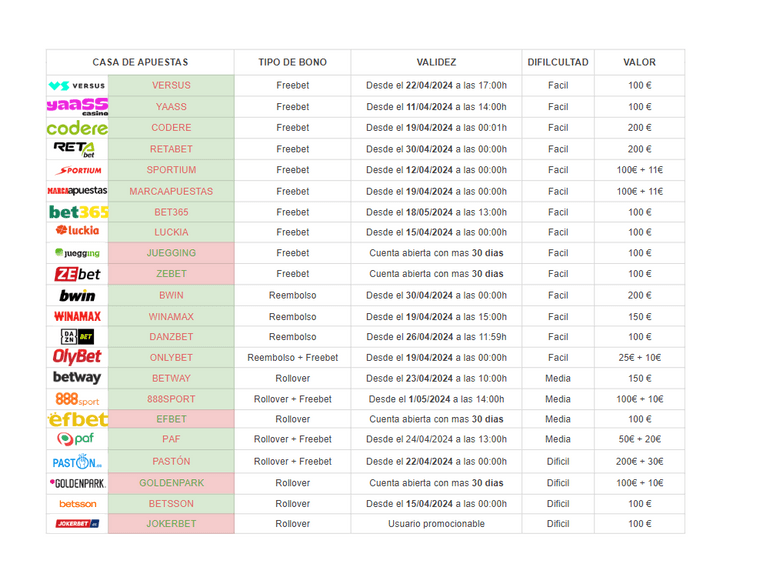The height and width of the screenshot is (584, 760).
Task: Click the paf logo
Action: click(x=76, y=439)
